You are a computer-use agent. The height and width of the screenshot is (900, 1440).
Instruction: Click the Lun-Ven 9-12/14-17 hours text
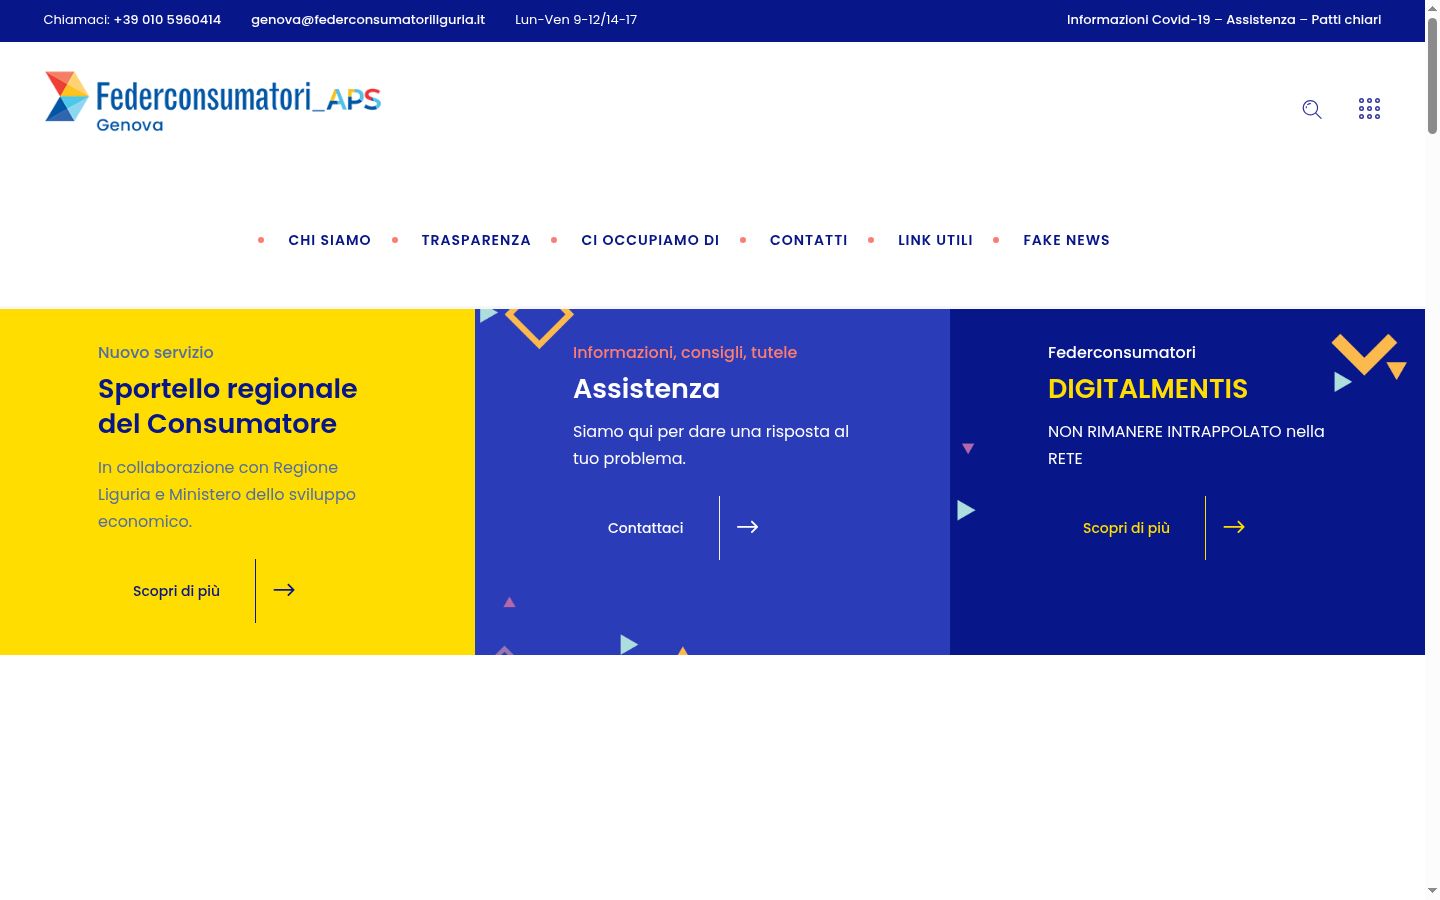pos(576,20)
